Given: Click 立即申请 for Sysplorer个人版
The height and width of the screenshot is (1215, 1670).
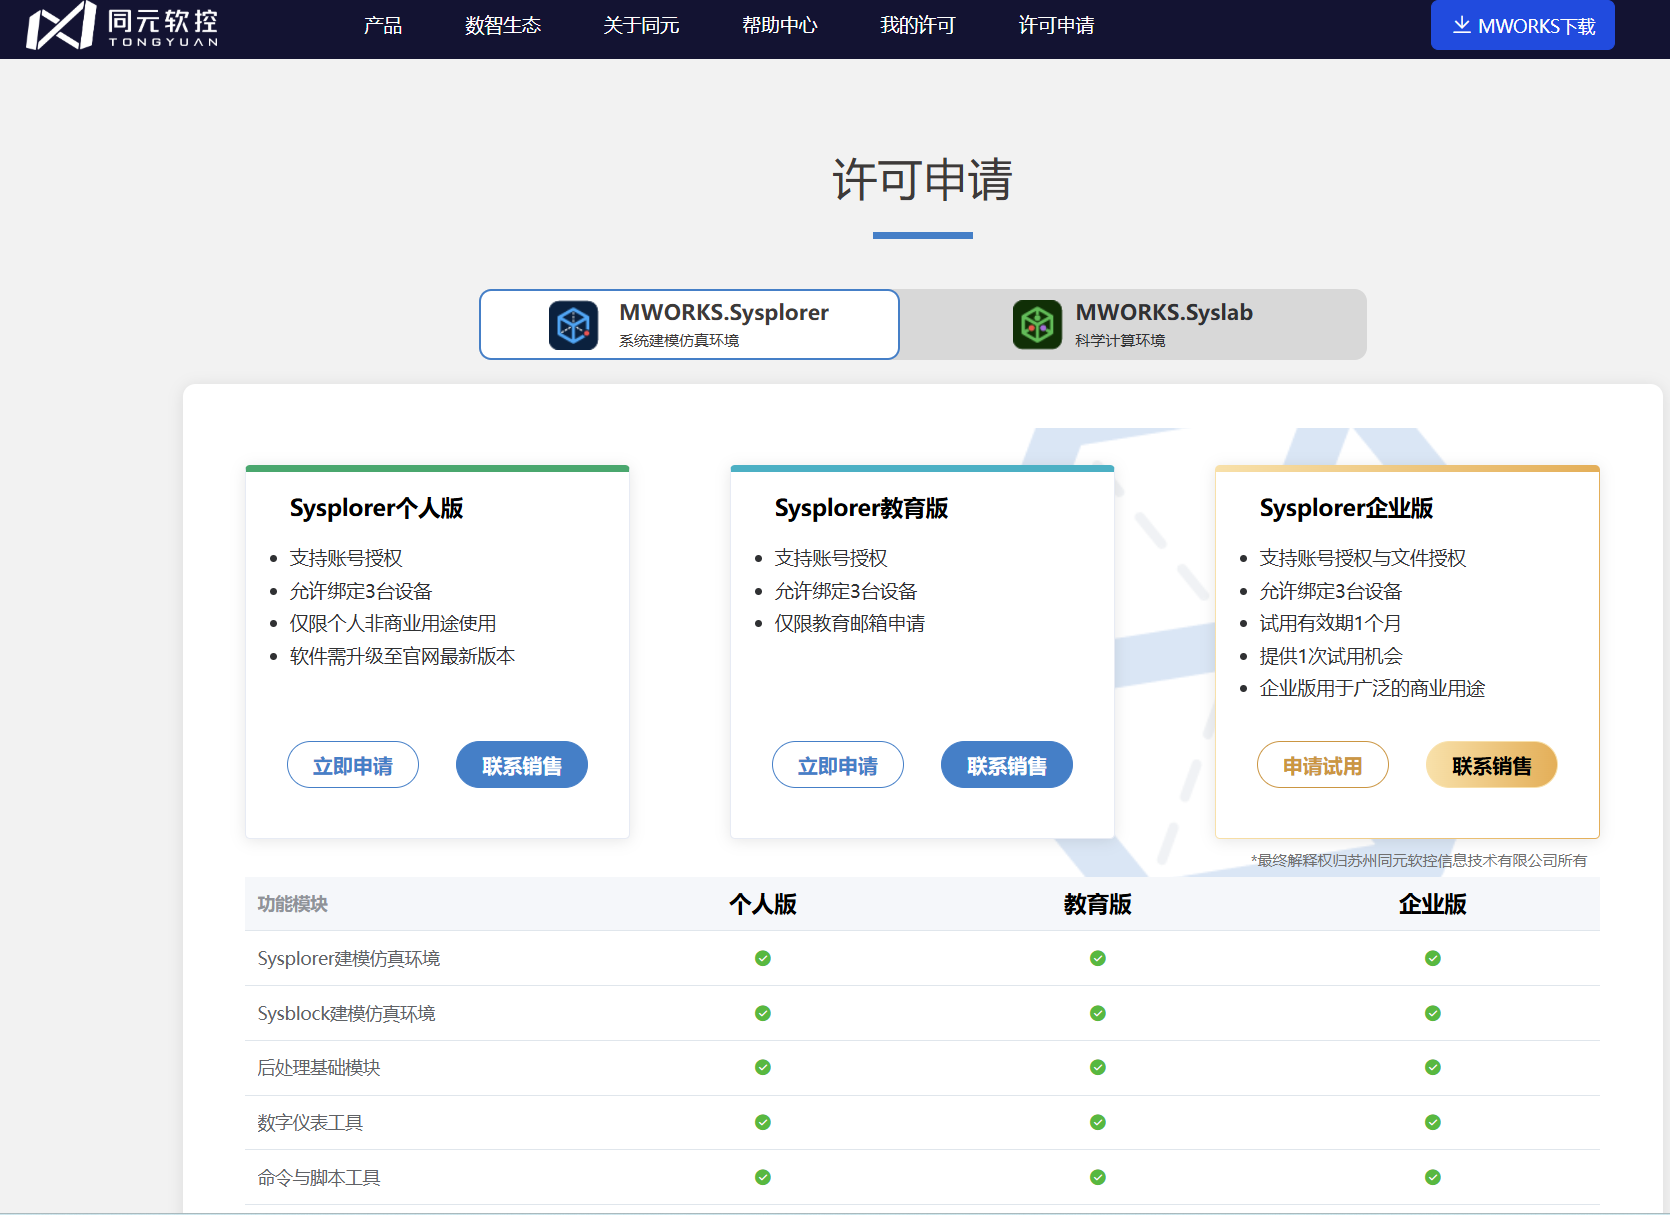Looking at the screenshot, I should (x=353, y=765).
